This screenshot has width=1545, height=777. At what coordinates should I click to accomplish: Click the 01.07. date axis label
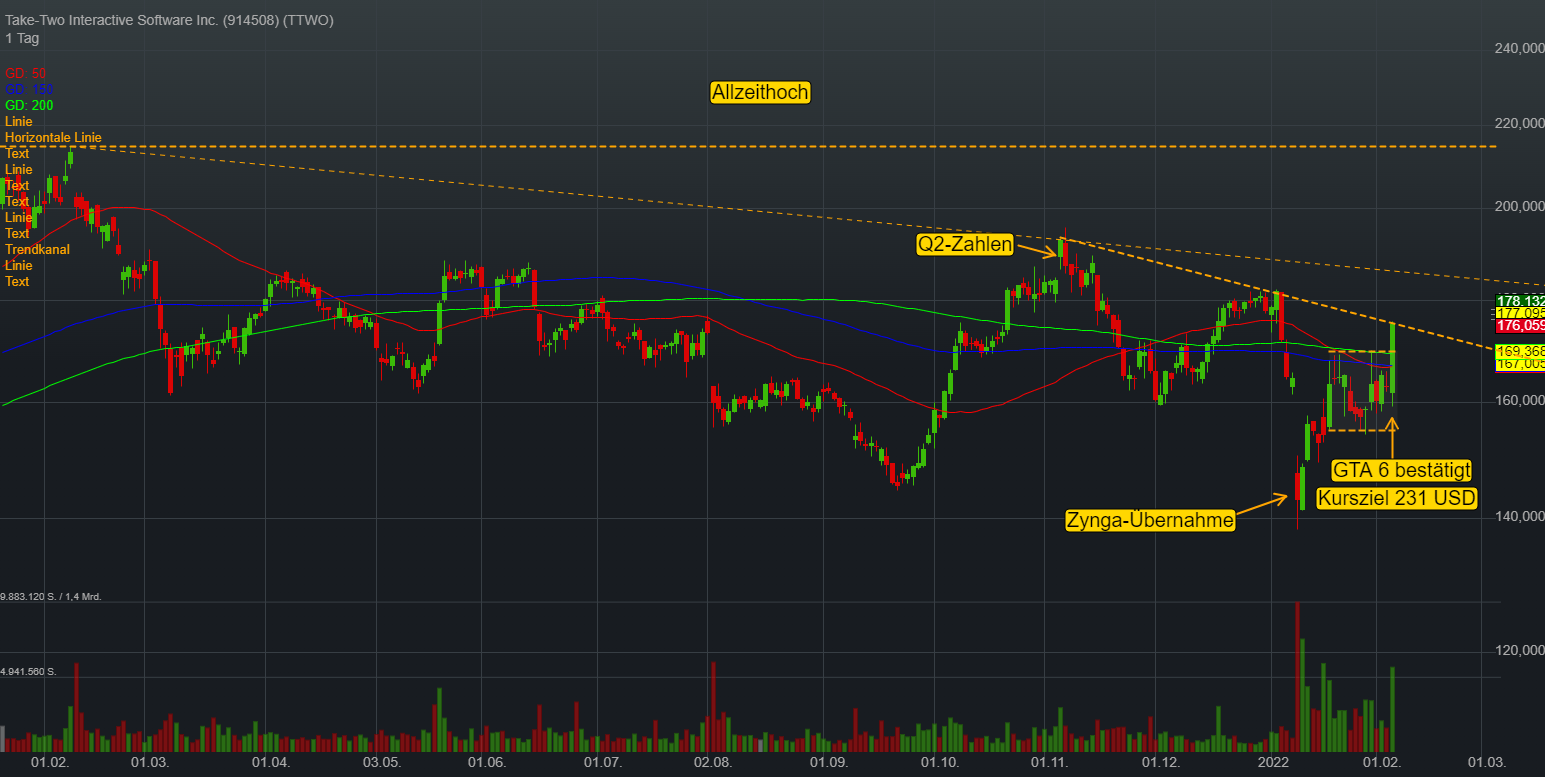(x=604, y=763)
